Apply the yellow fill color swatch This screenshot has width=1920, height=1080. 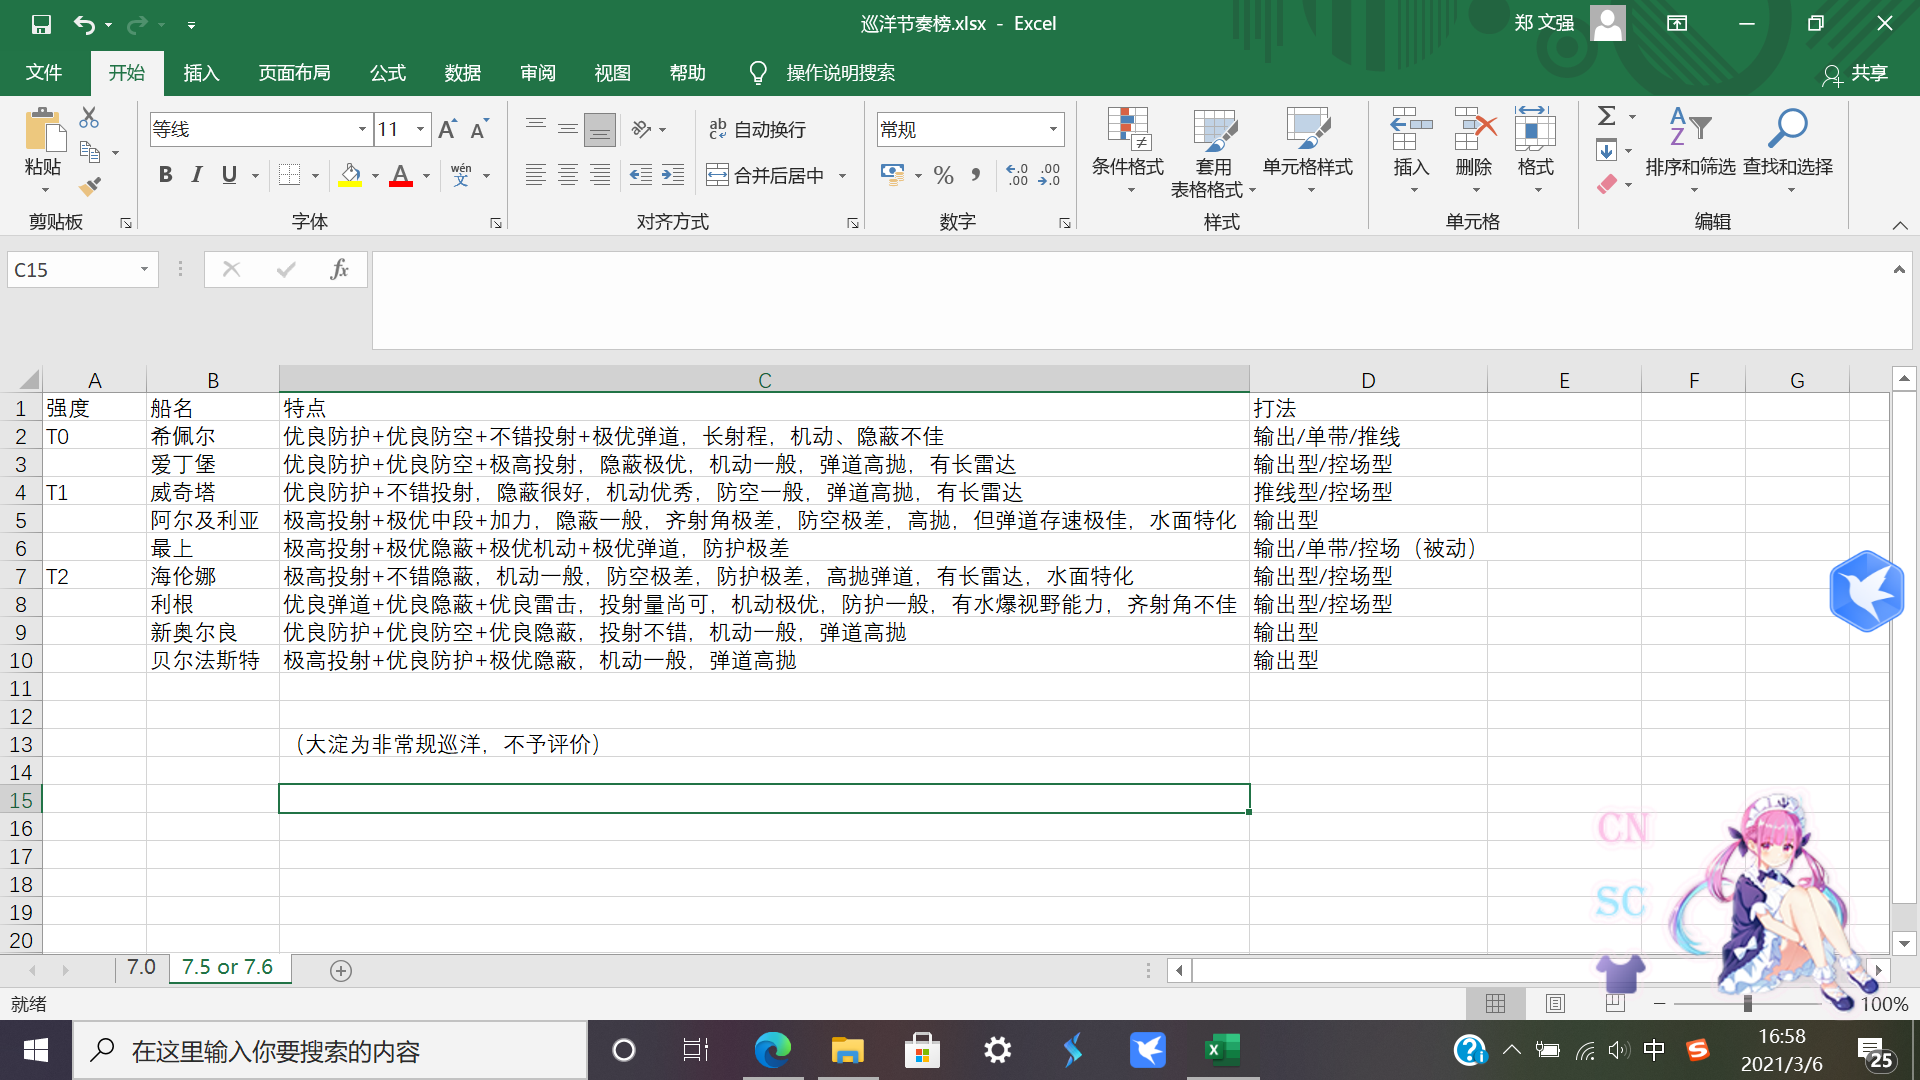pyautogui.click(x=350, y=175)
